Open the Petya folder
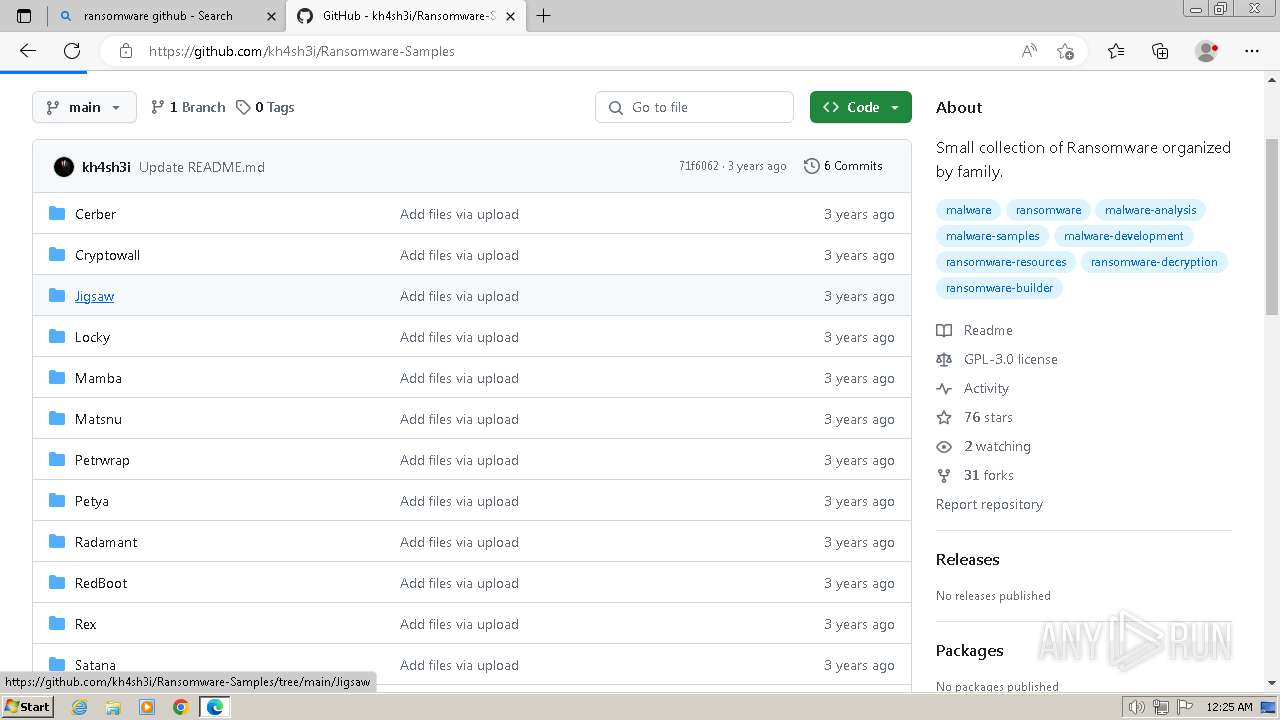Image resolution: width=1280 pixels, height=720 pixels. (92, 501)
